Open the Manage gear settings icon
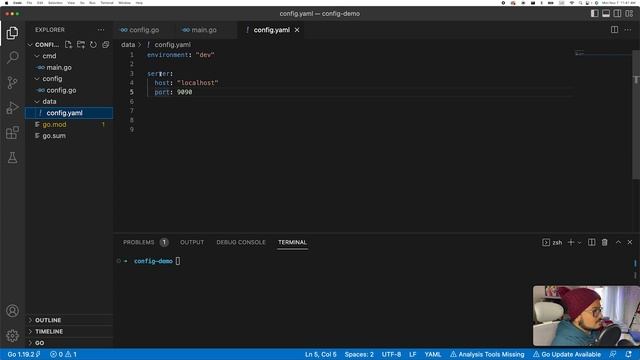640x360 pixels. (12, 336)
